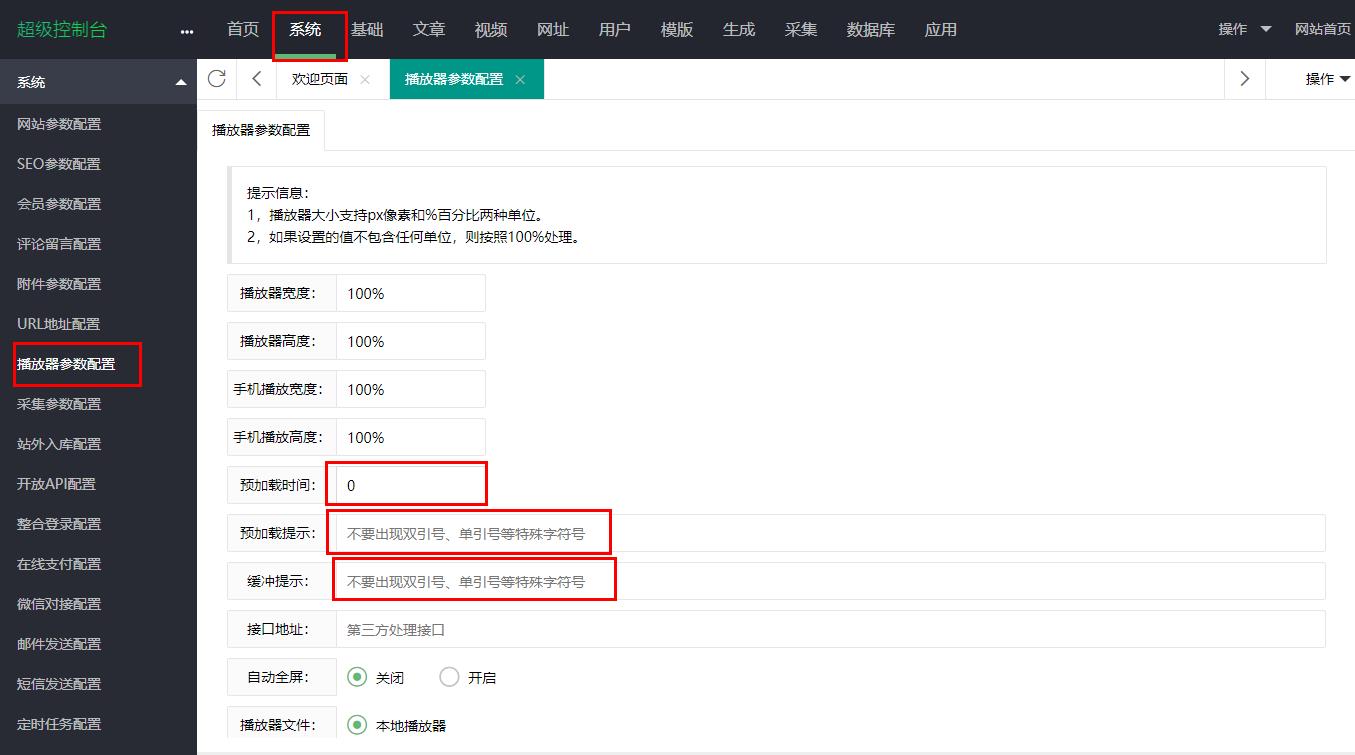1355x755 pixels.
Task: Close the 欢迎页面 tab
Action: pos(365,80)
